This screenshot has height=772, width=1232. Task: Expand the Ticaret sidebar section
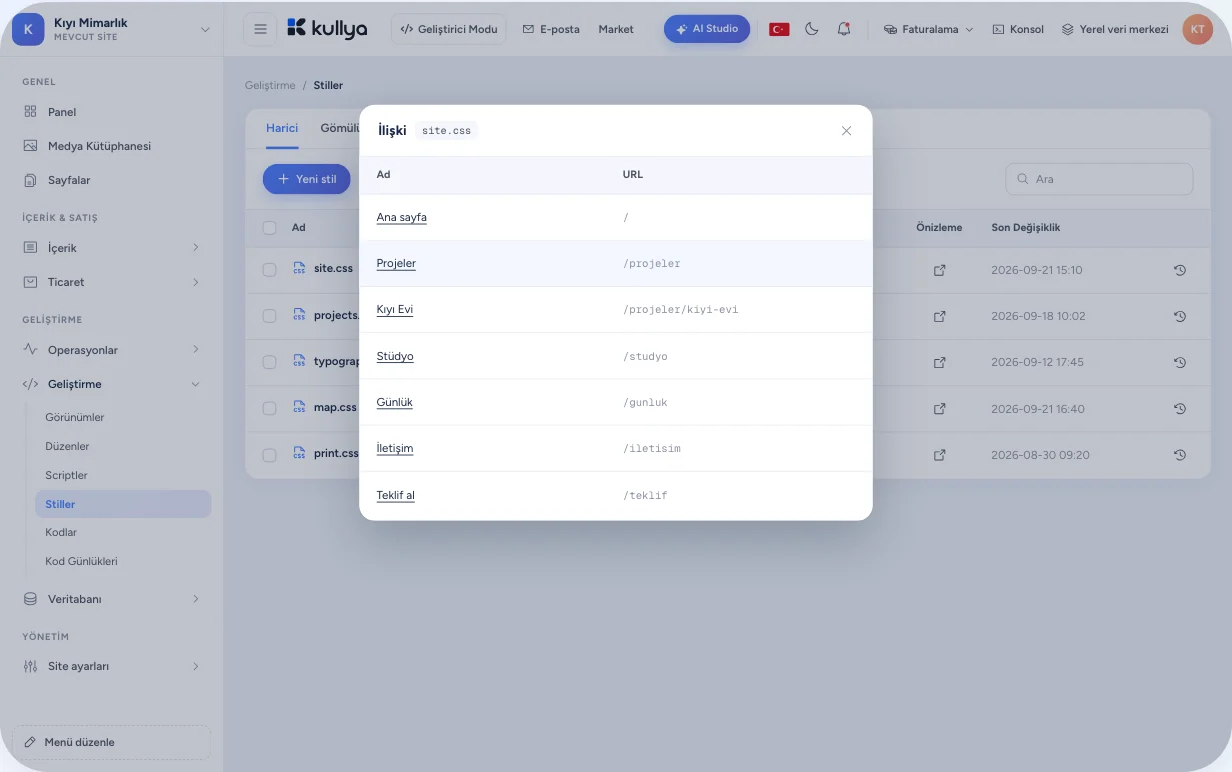coord(112,282)
